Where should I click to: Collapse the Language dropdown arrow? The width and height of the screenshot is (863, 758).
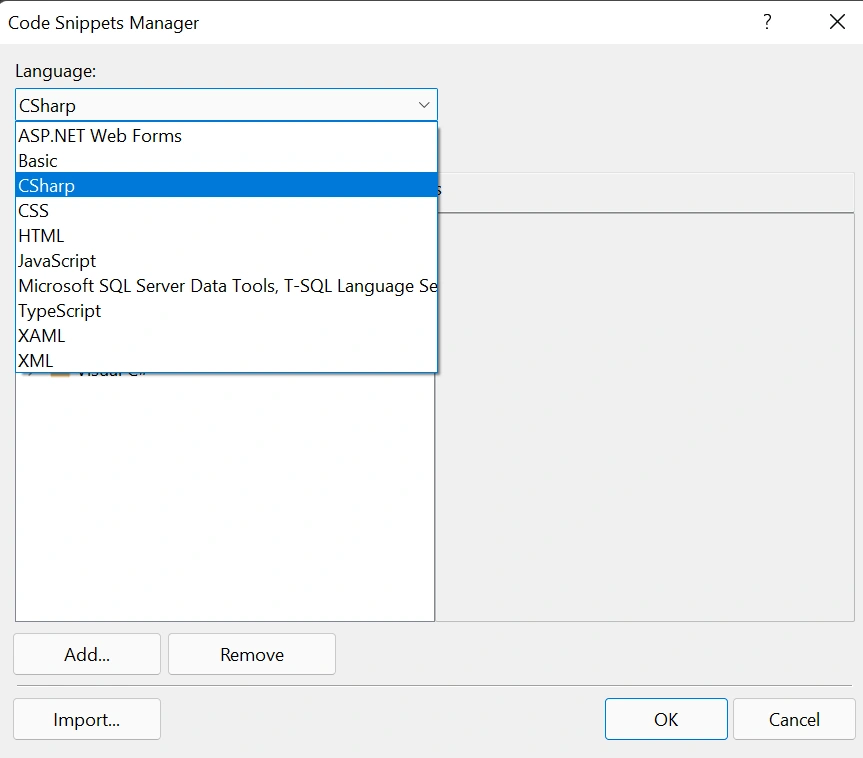[424, 105]
